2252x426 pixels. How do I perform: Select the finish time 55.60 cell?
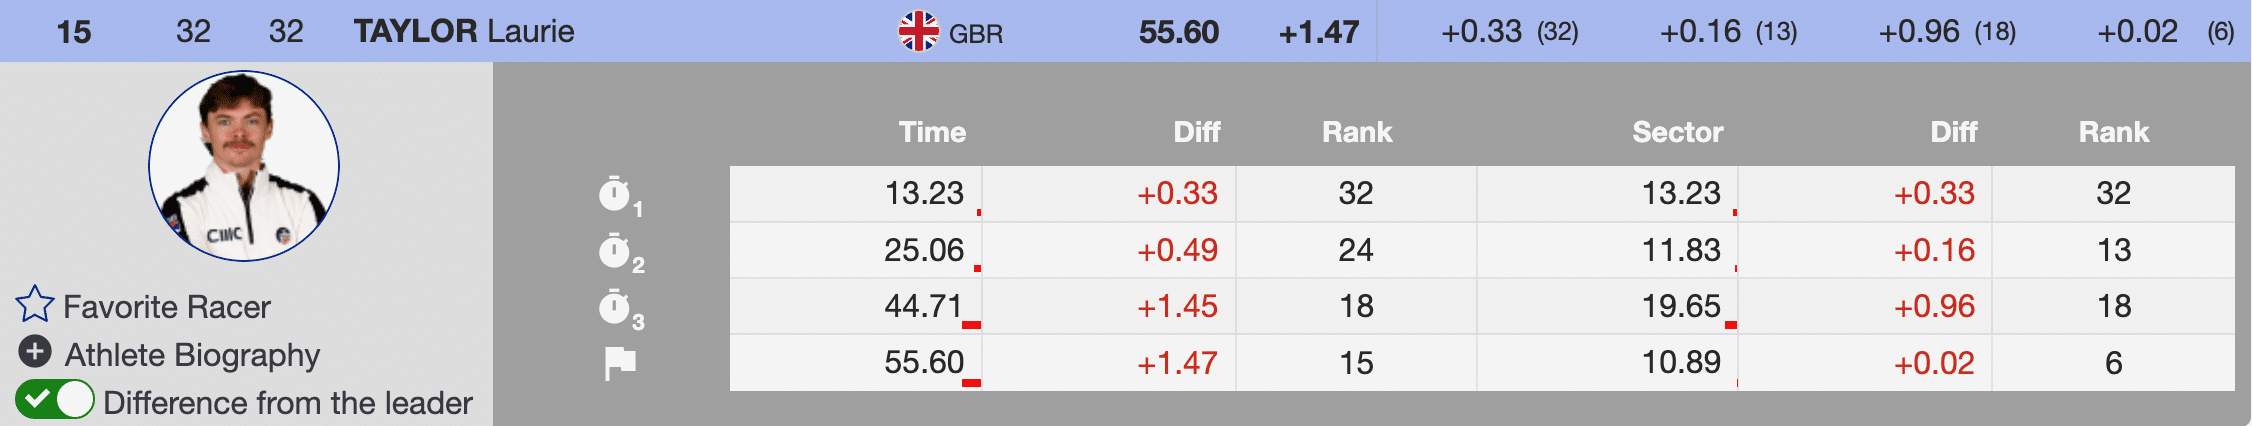click(x=923, y=363)
